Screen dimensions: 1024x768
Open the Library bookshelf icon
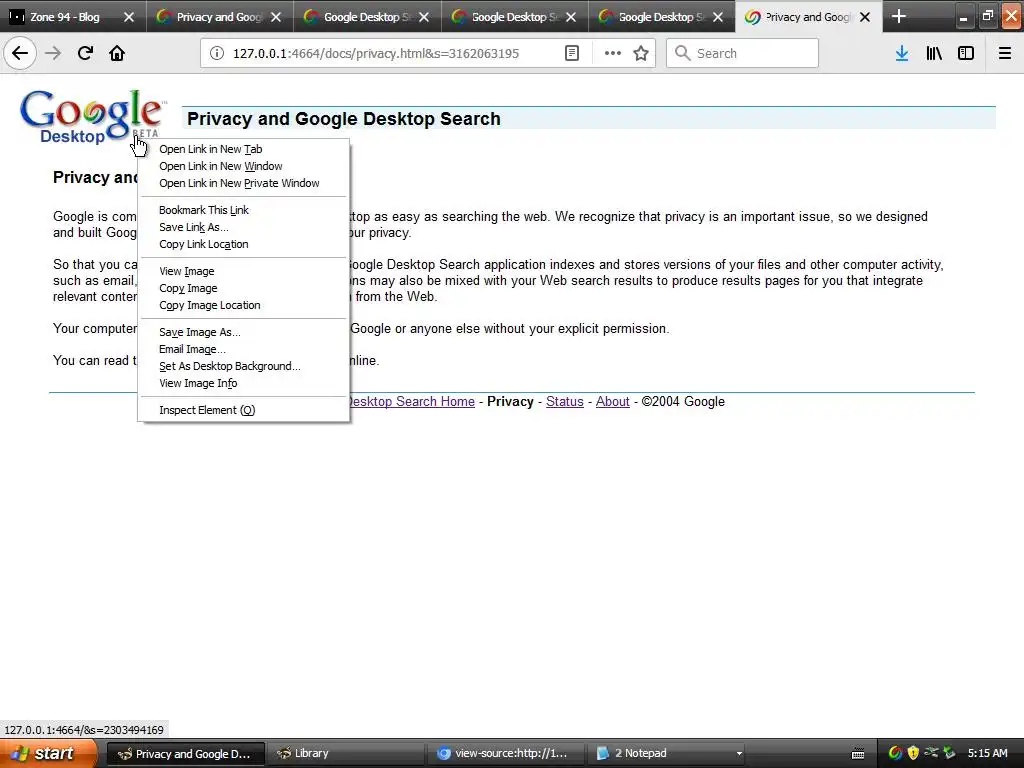pyautogui.click(x=934, y=53)
